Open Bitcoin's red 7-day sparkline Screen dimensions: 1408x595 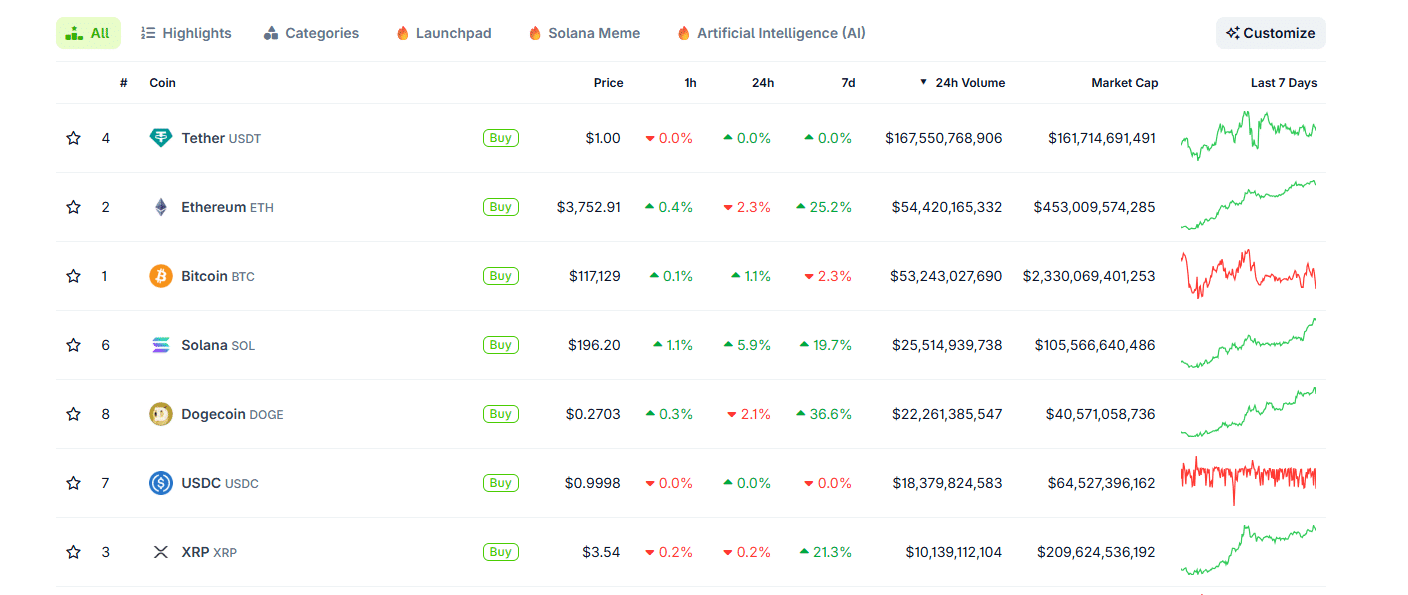coord(1249,274)
